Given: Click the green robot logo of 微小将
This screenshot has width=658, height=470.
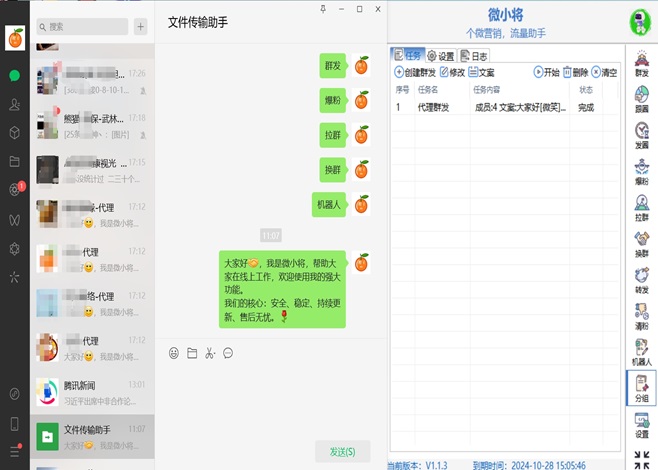Looking at the screenshot, I should click(x=640, y=22).
